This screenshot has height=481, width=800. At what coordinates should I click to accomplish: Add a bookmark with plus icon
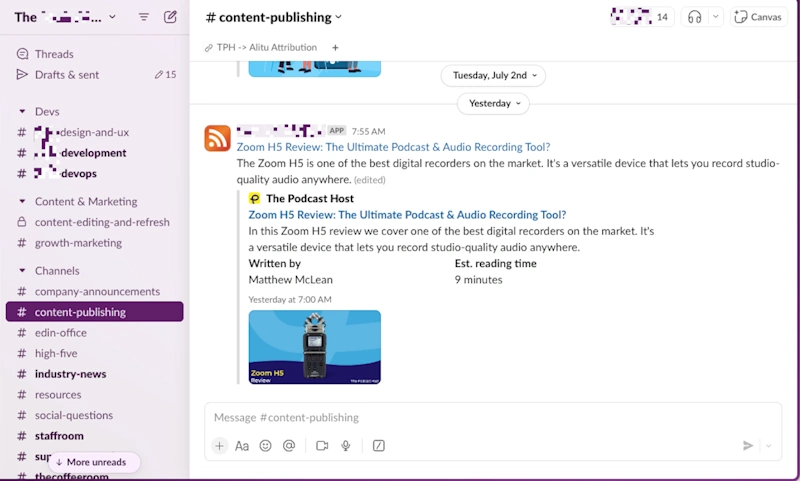(335, 47)
